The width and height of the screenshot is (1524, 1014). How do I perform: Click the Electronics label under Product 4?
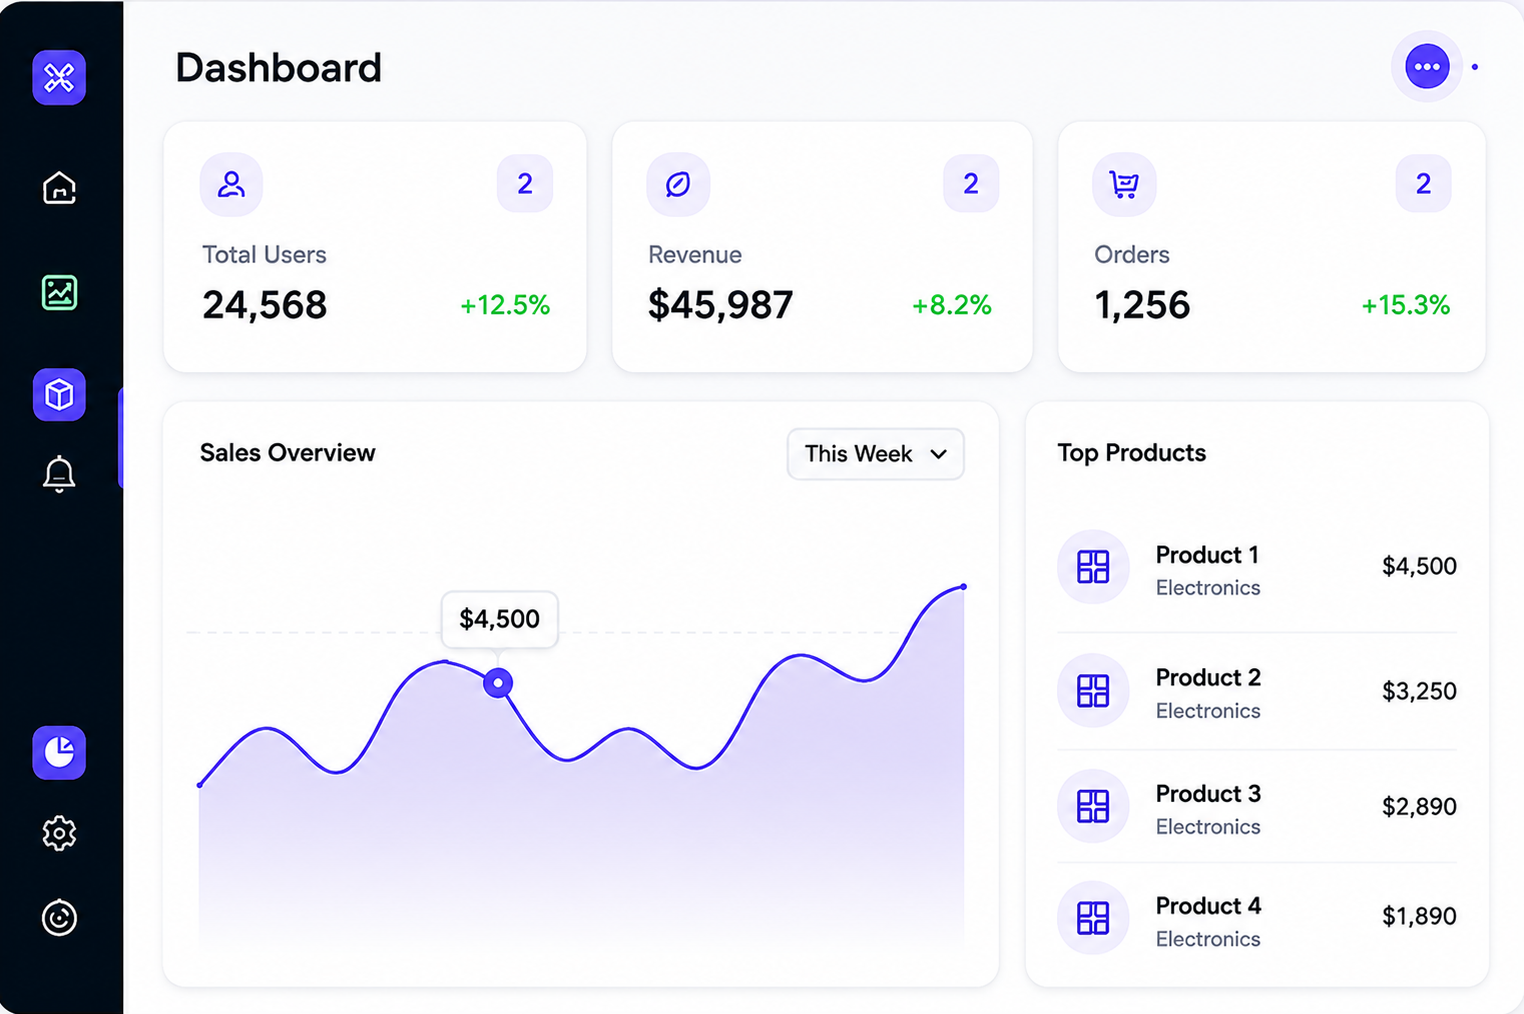tap(1208, 939)
